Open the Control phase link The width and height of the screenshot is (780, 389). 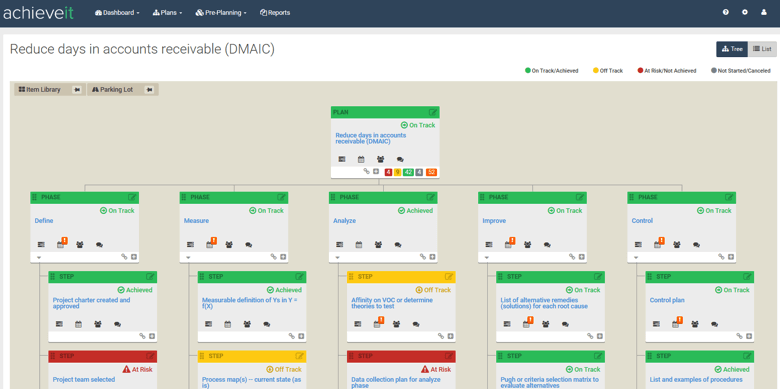(642, 220)
